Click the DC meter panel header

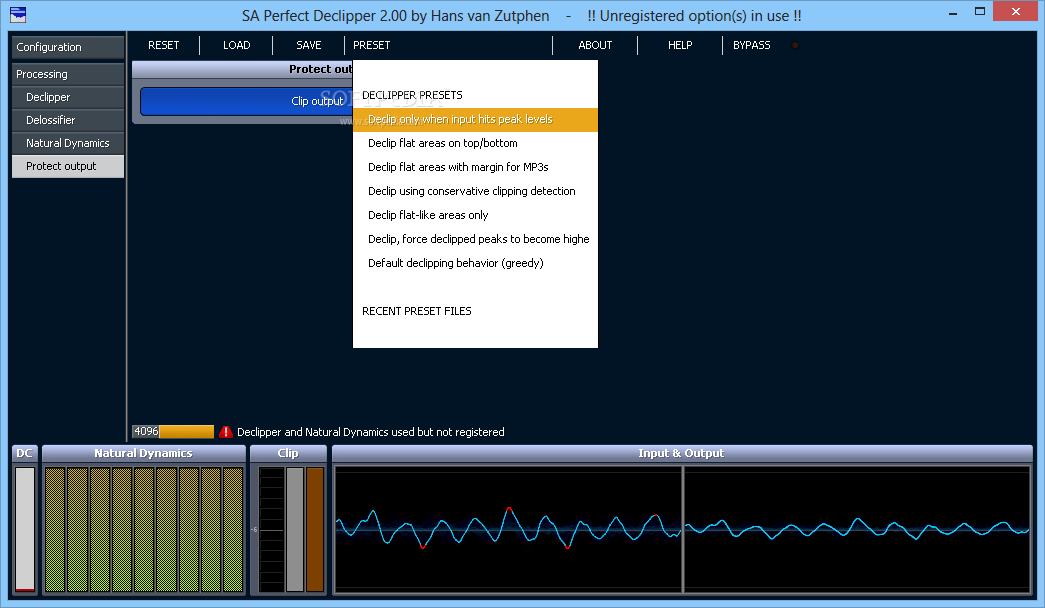(x=25, y=453)
